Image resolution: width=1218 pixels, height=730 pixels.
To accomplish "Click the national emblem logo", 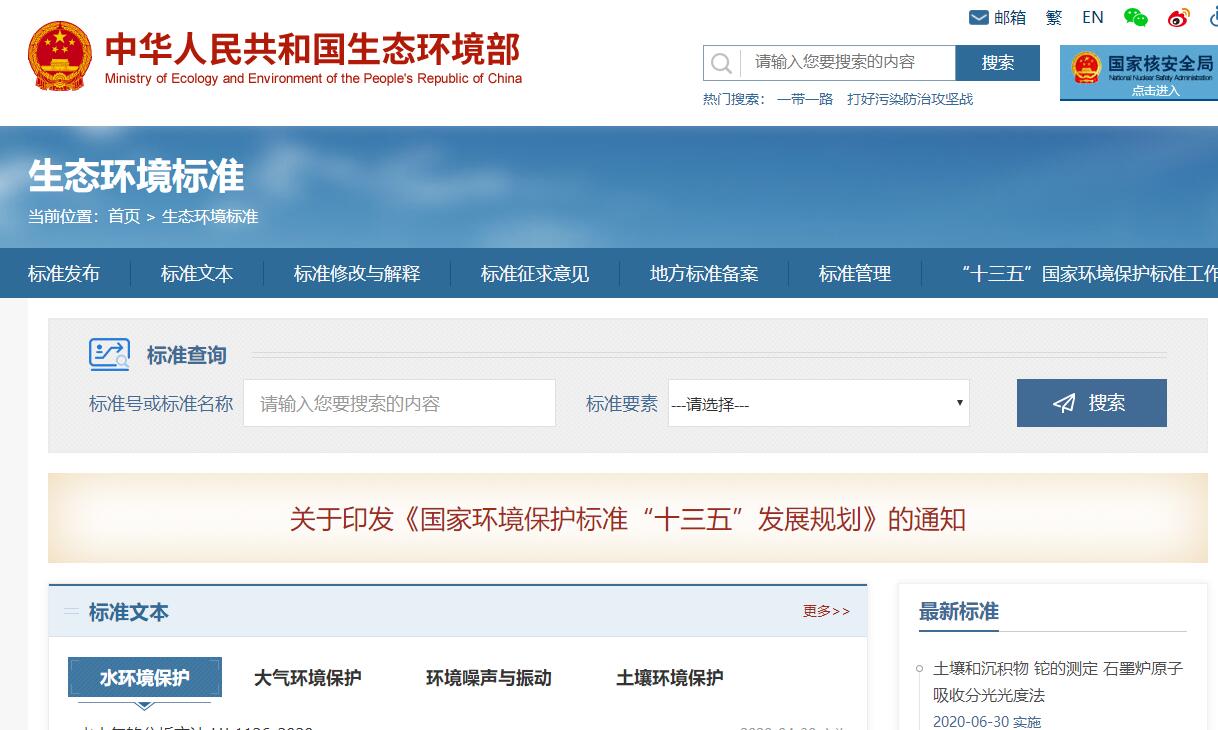I will [x=60, y=54].
